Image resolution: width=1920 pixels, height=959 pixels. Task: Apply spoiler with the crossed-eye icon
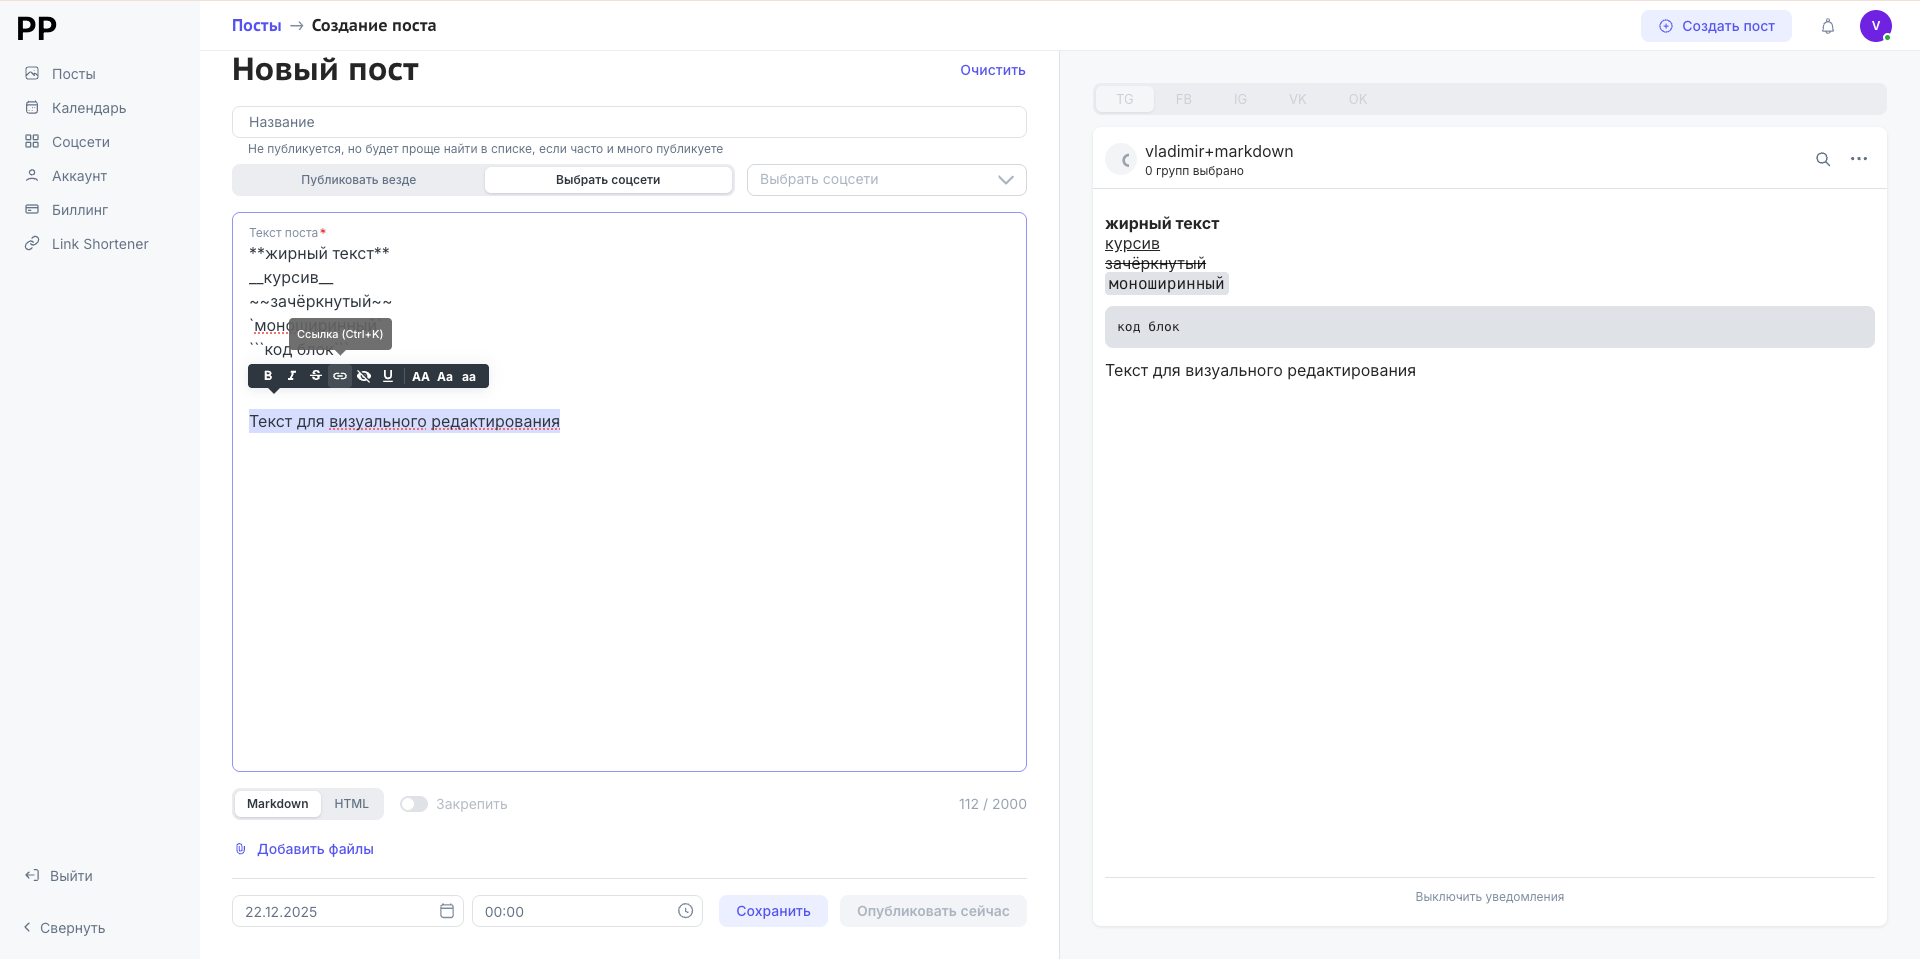364,376
